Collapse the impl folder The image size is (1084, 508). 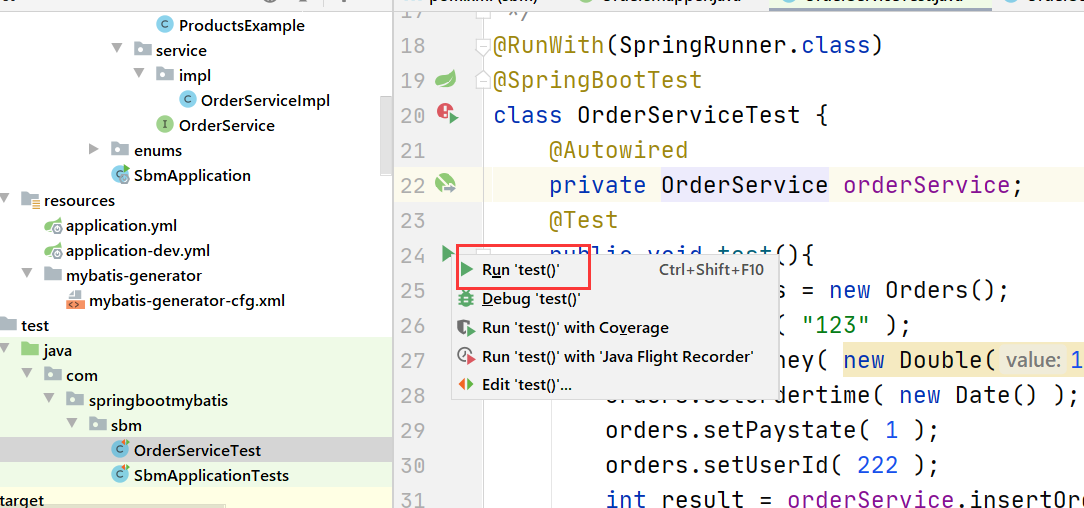click(x=139, y=73)
